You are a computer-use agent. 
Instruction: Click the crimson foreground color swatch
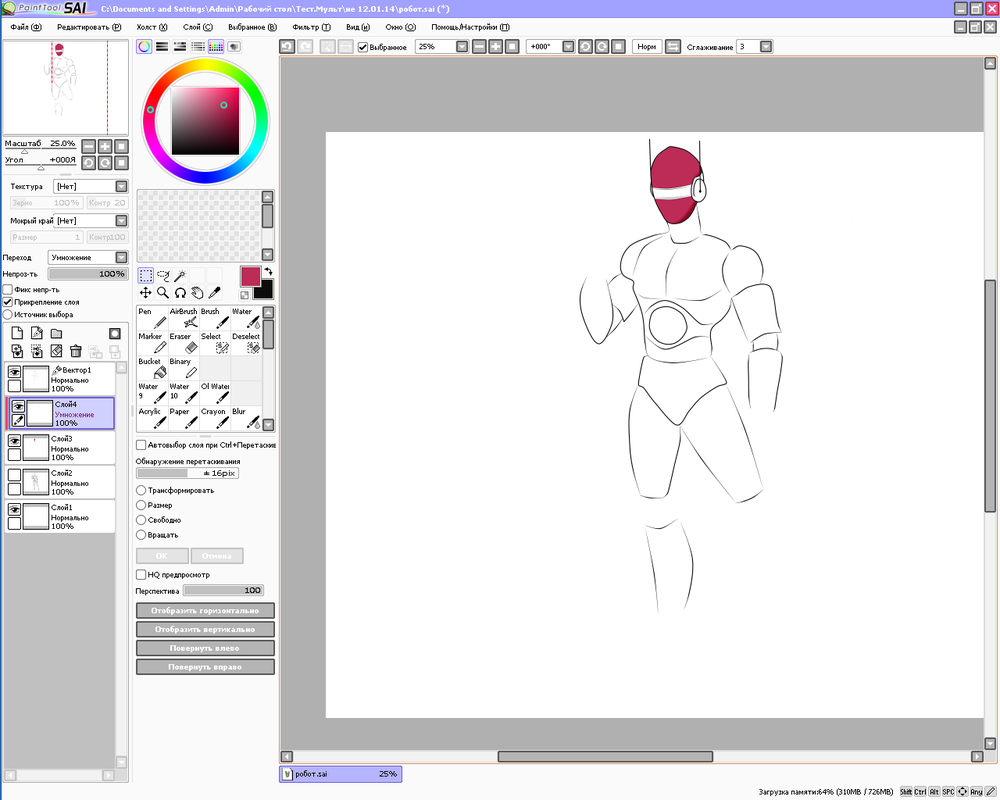pos(250,275)
